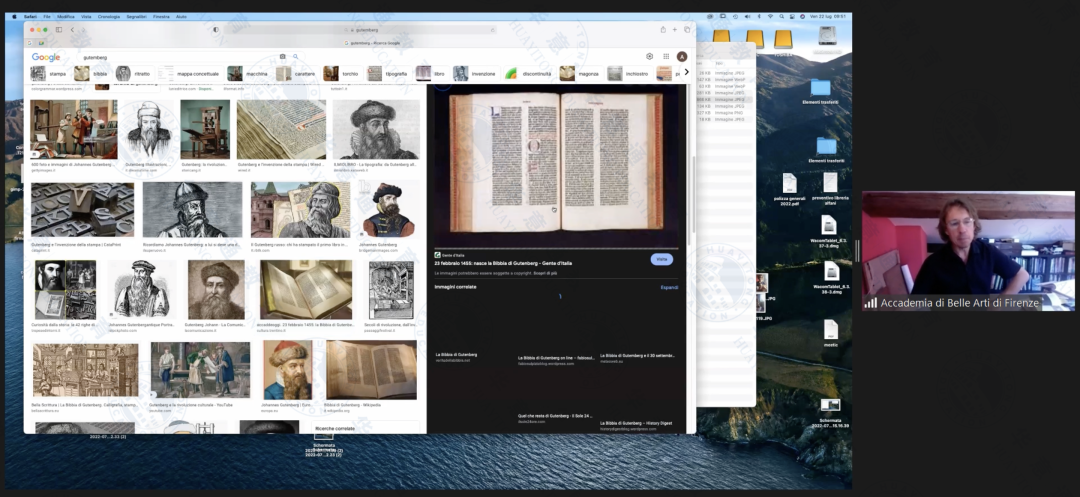The image size is (1080, 497).
Task: Open the 'Bibbia di Gutenberg - Wikipedia' thumbnail
Action: (371, 370)
